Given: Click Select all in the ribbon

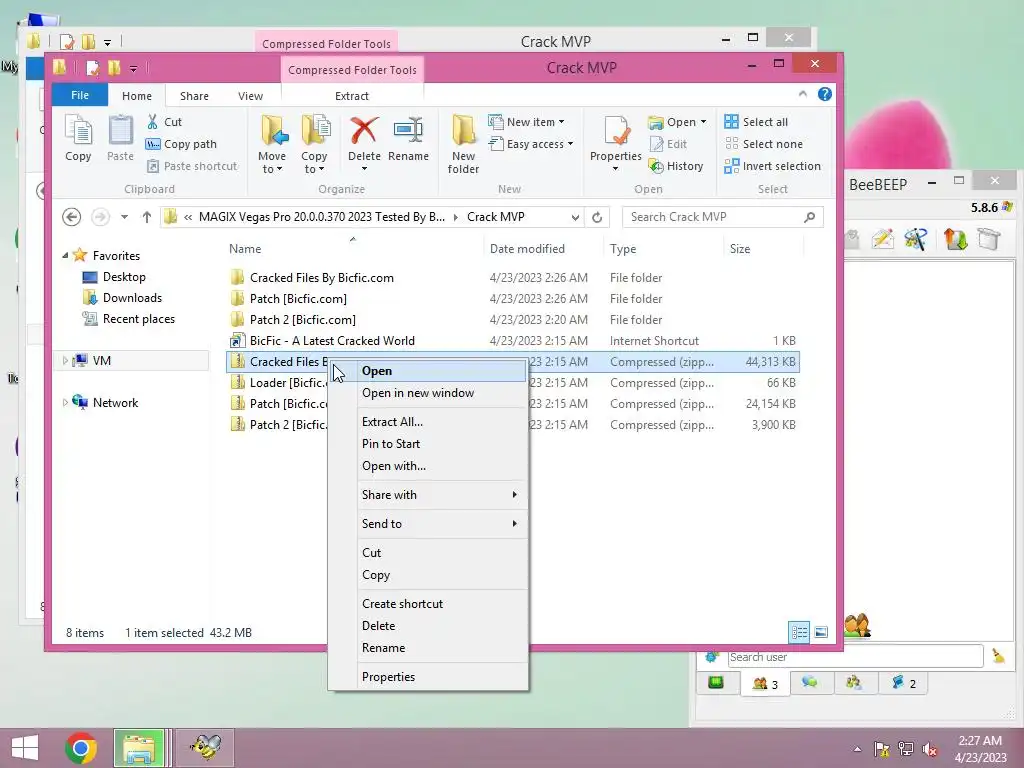Looking at the screenshot, I should [756, 122].
